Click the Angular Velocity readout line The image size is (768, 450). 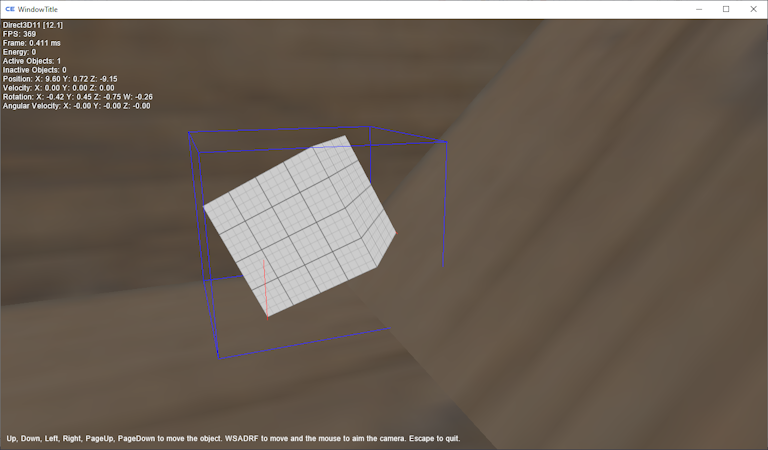pyautogui.click(x=76, y=106)
